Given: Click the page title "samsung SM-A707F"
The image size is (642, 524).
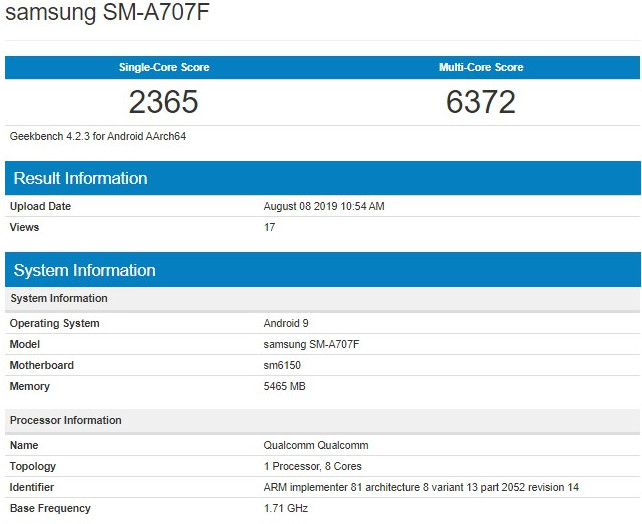Looking at the screenshot, I should 107,11.
